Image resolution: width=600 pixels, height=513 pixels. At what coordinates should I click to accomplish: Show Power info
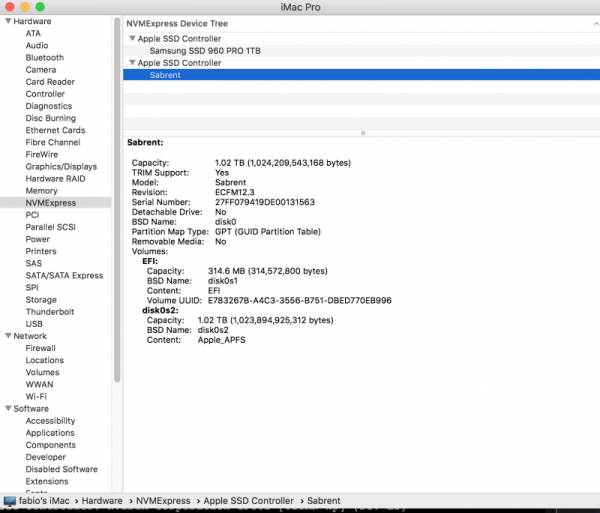tap(38, 239)
